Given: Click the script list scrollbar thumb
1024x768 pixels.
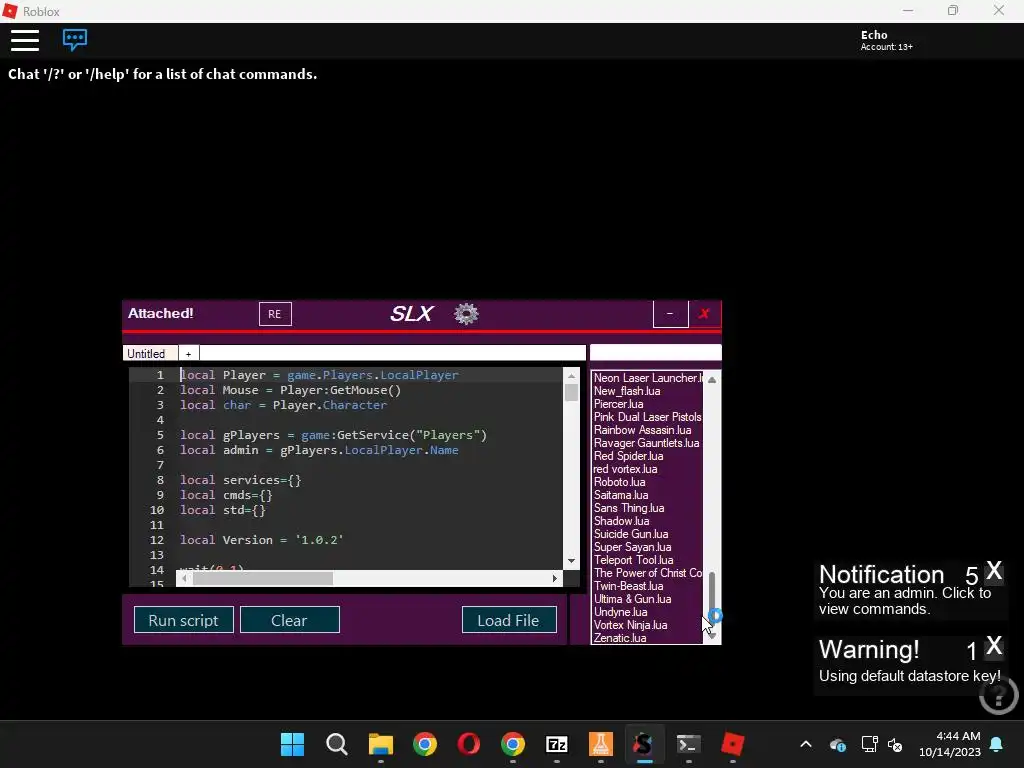Looking at the screenshot, I should (x=712, y=596).
